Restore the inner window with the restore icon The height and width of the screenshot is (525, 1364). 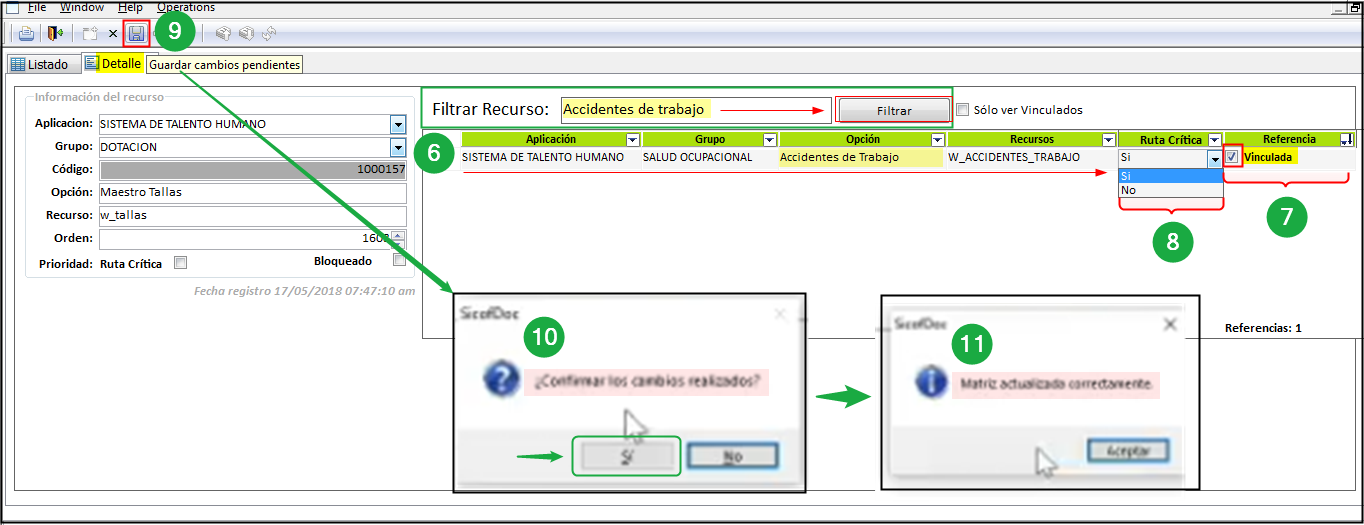tap(1356, 7)
